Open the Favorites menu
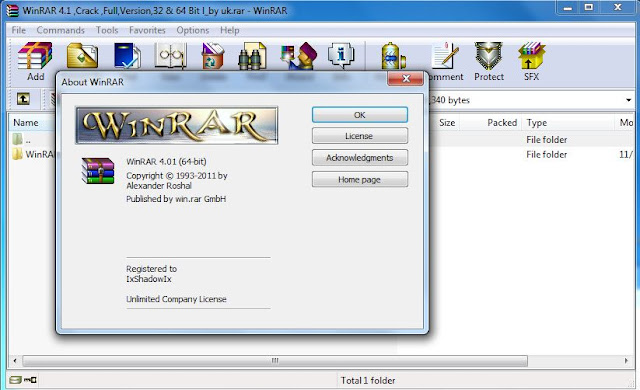Viewport: 640px width, 390px height. 147,30
